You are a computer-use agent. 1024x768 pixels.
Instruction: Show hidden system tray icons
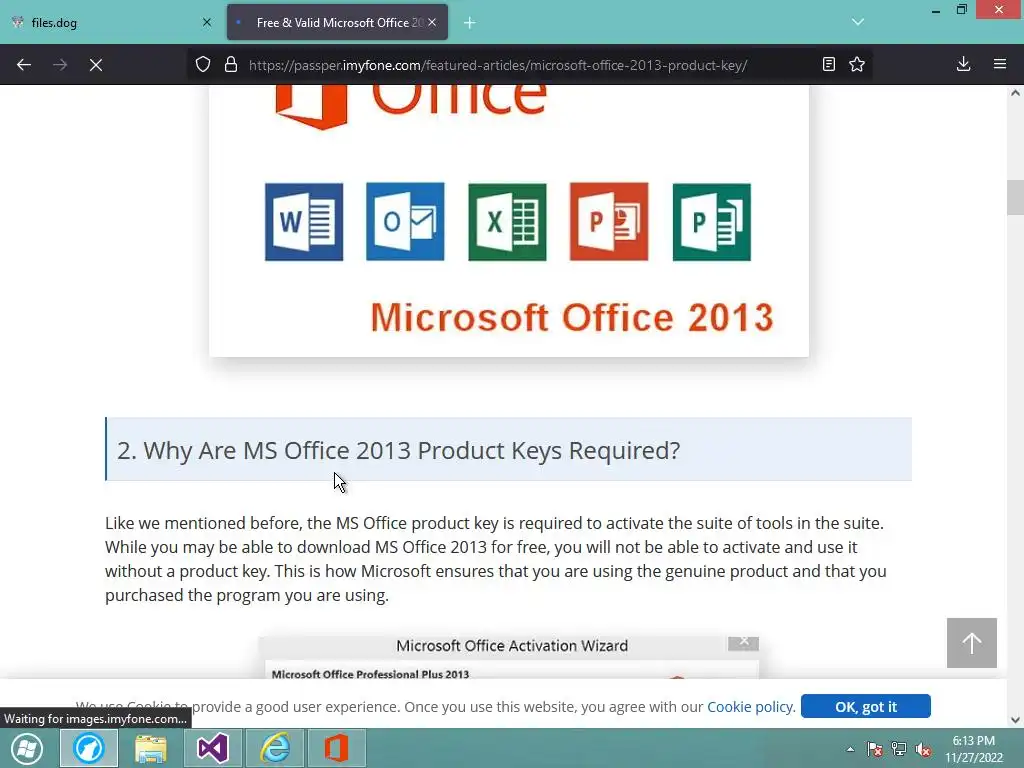(850, 749)
